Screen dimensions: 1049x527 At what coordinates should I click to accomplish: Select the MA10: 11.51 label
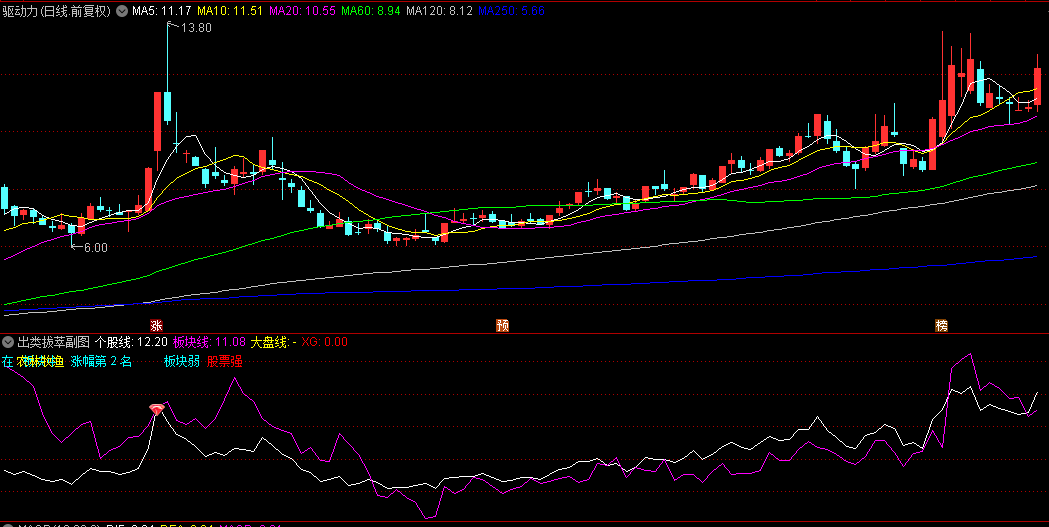coord(230,11)
